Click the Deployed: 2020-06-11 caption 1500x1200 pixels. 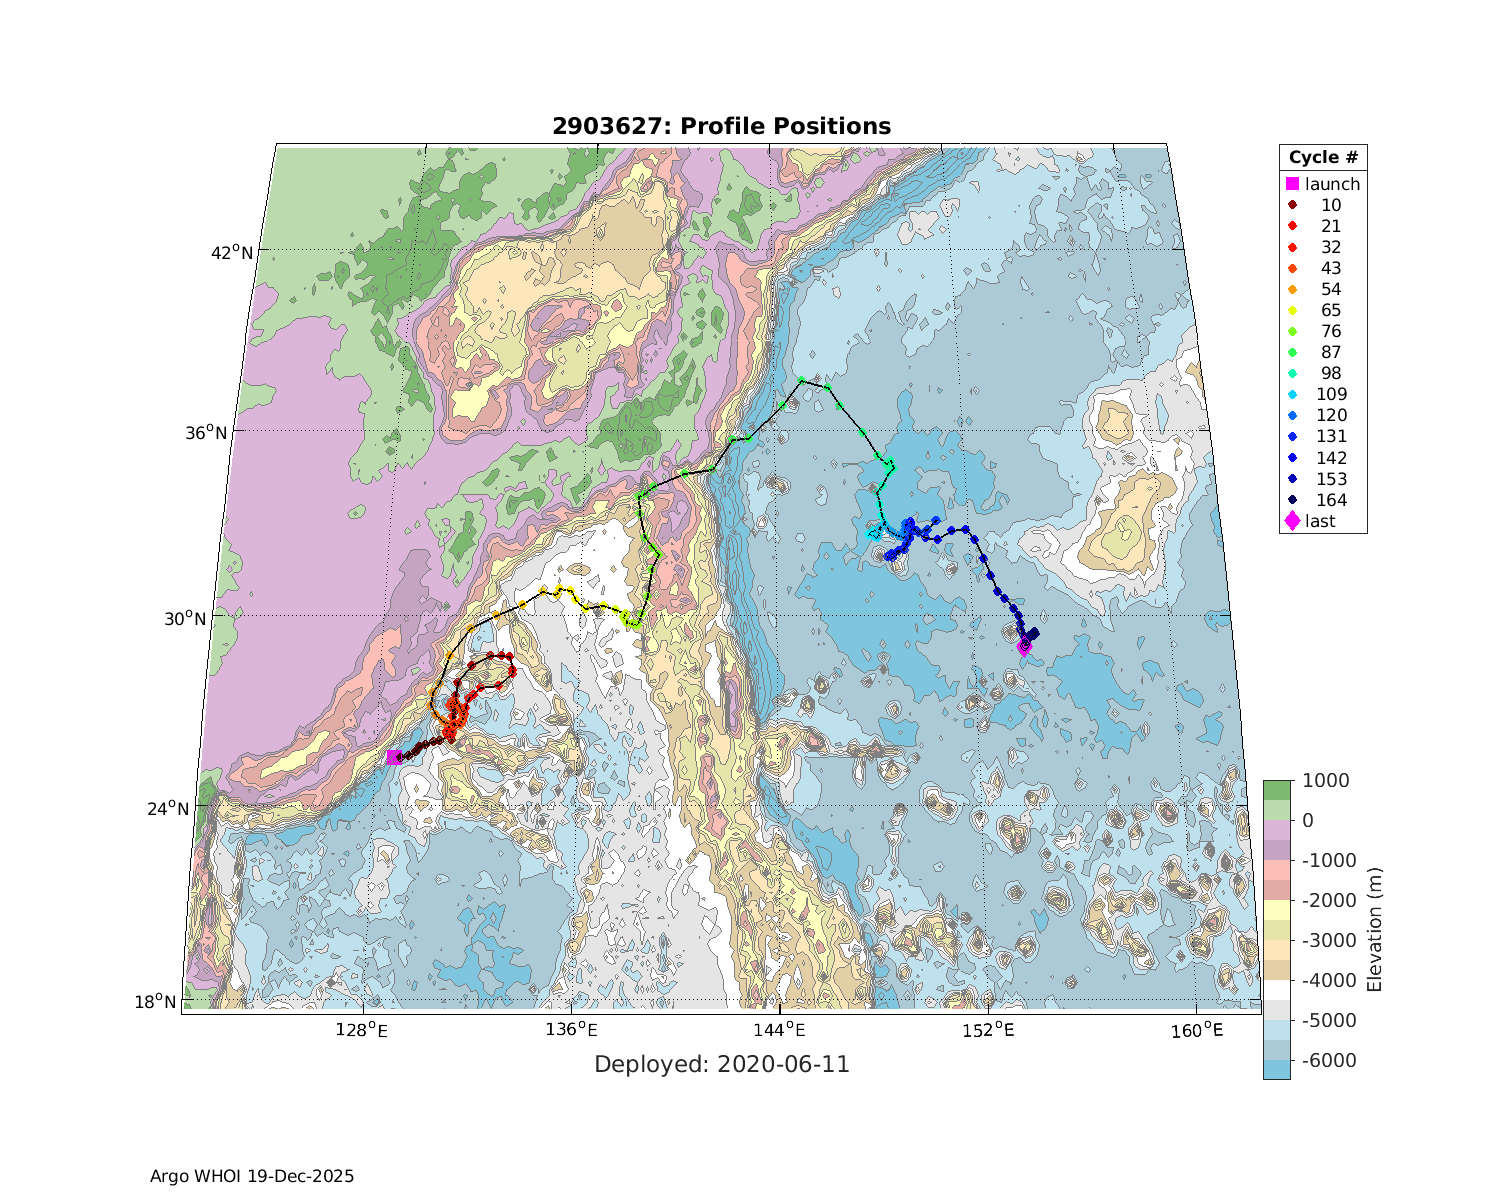[721, 1064]
